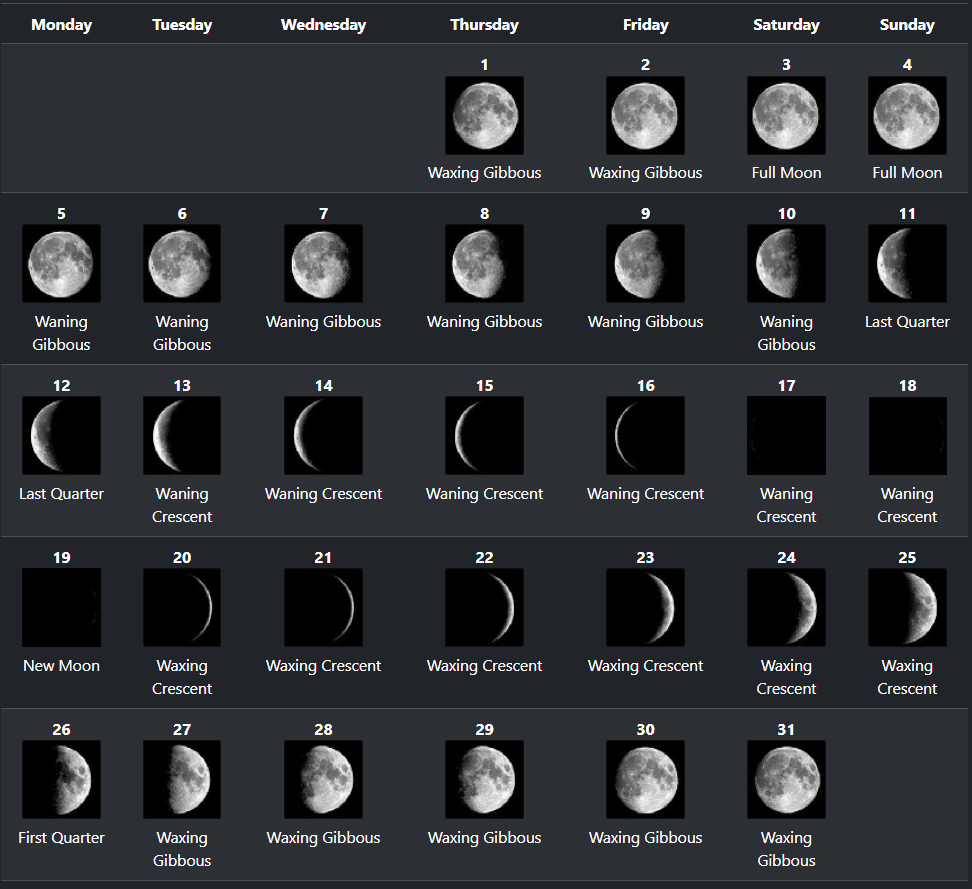Click the thin crescent image on day 16
This screenshot has width=972, height=889.
click(645, 435)
